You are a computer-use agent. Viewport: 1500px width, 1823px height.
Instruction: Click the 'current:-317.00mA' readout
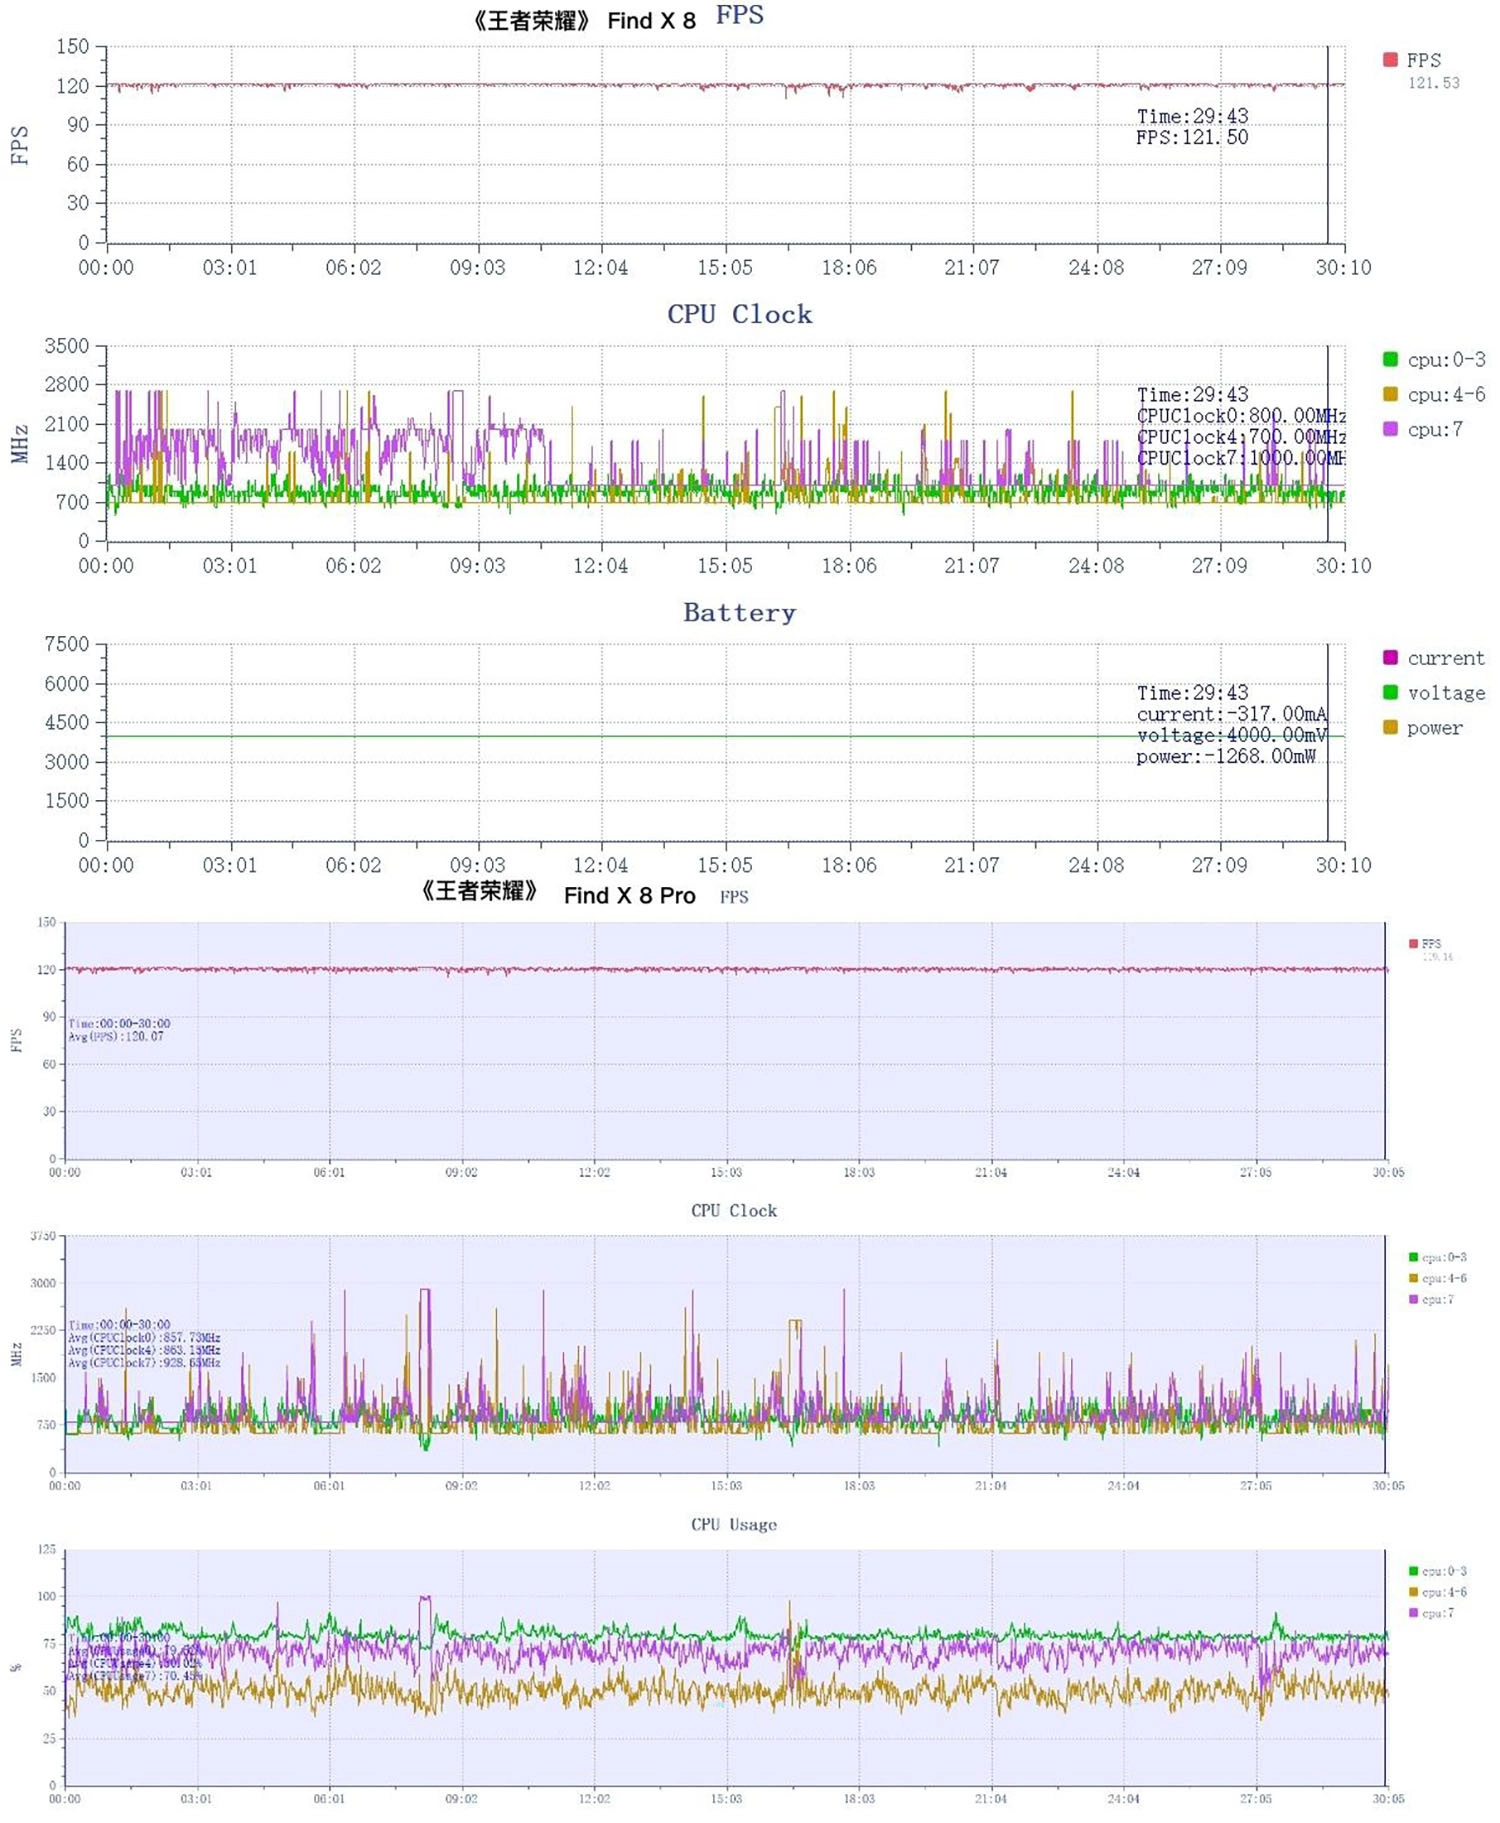[1232, 714]
